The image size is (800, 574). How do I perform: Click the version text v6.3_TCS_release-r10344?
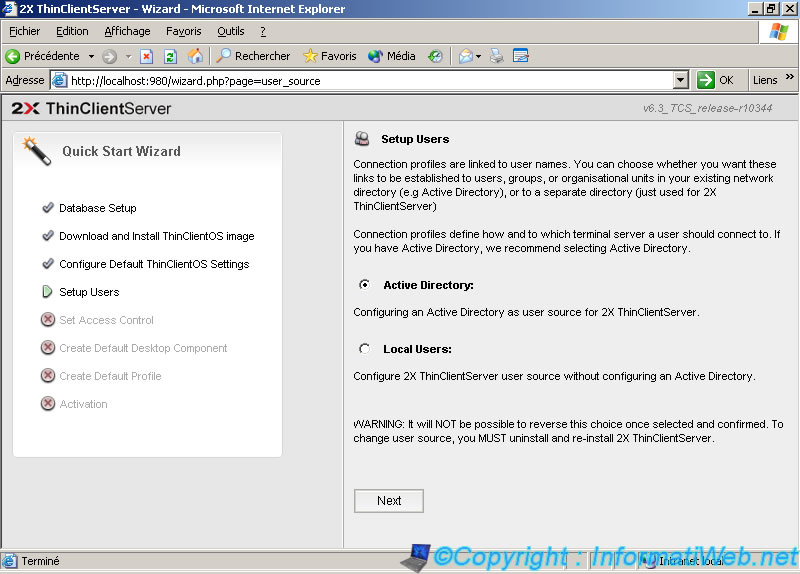click(708, 108)
